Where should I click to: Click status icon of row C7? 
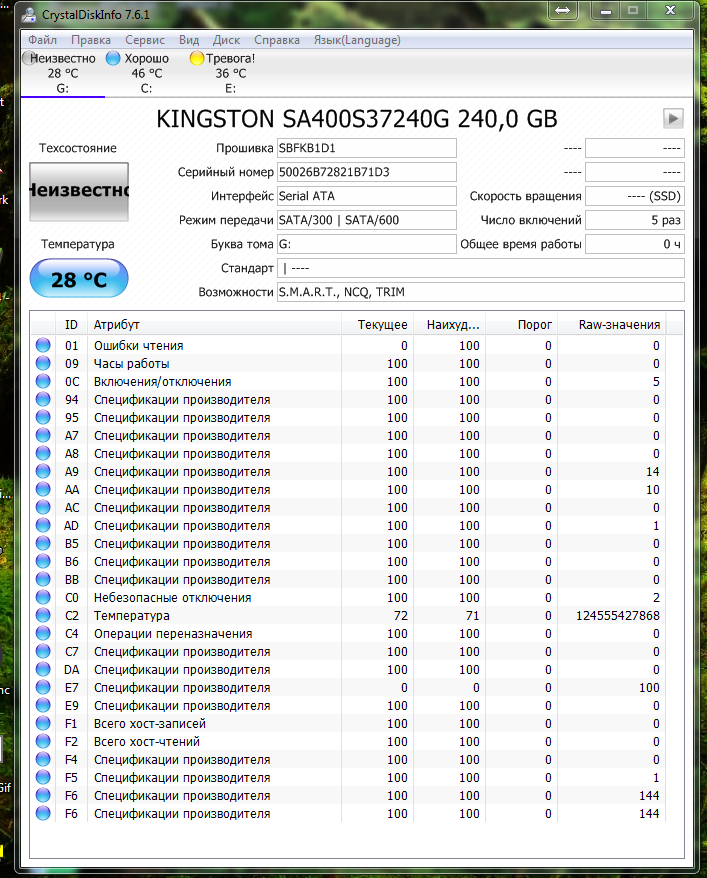point(43,651)
